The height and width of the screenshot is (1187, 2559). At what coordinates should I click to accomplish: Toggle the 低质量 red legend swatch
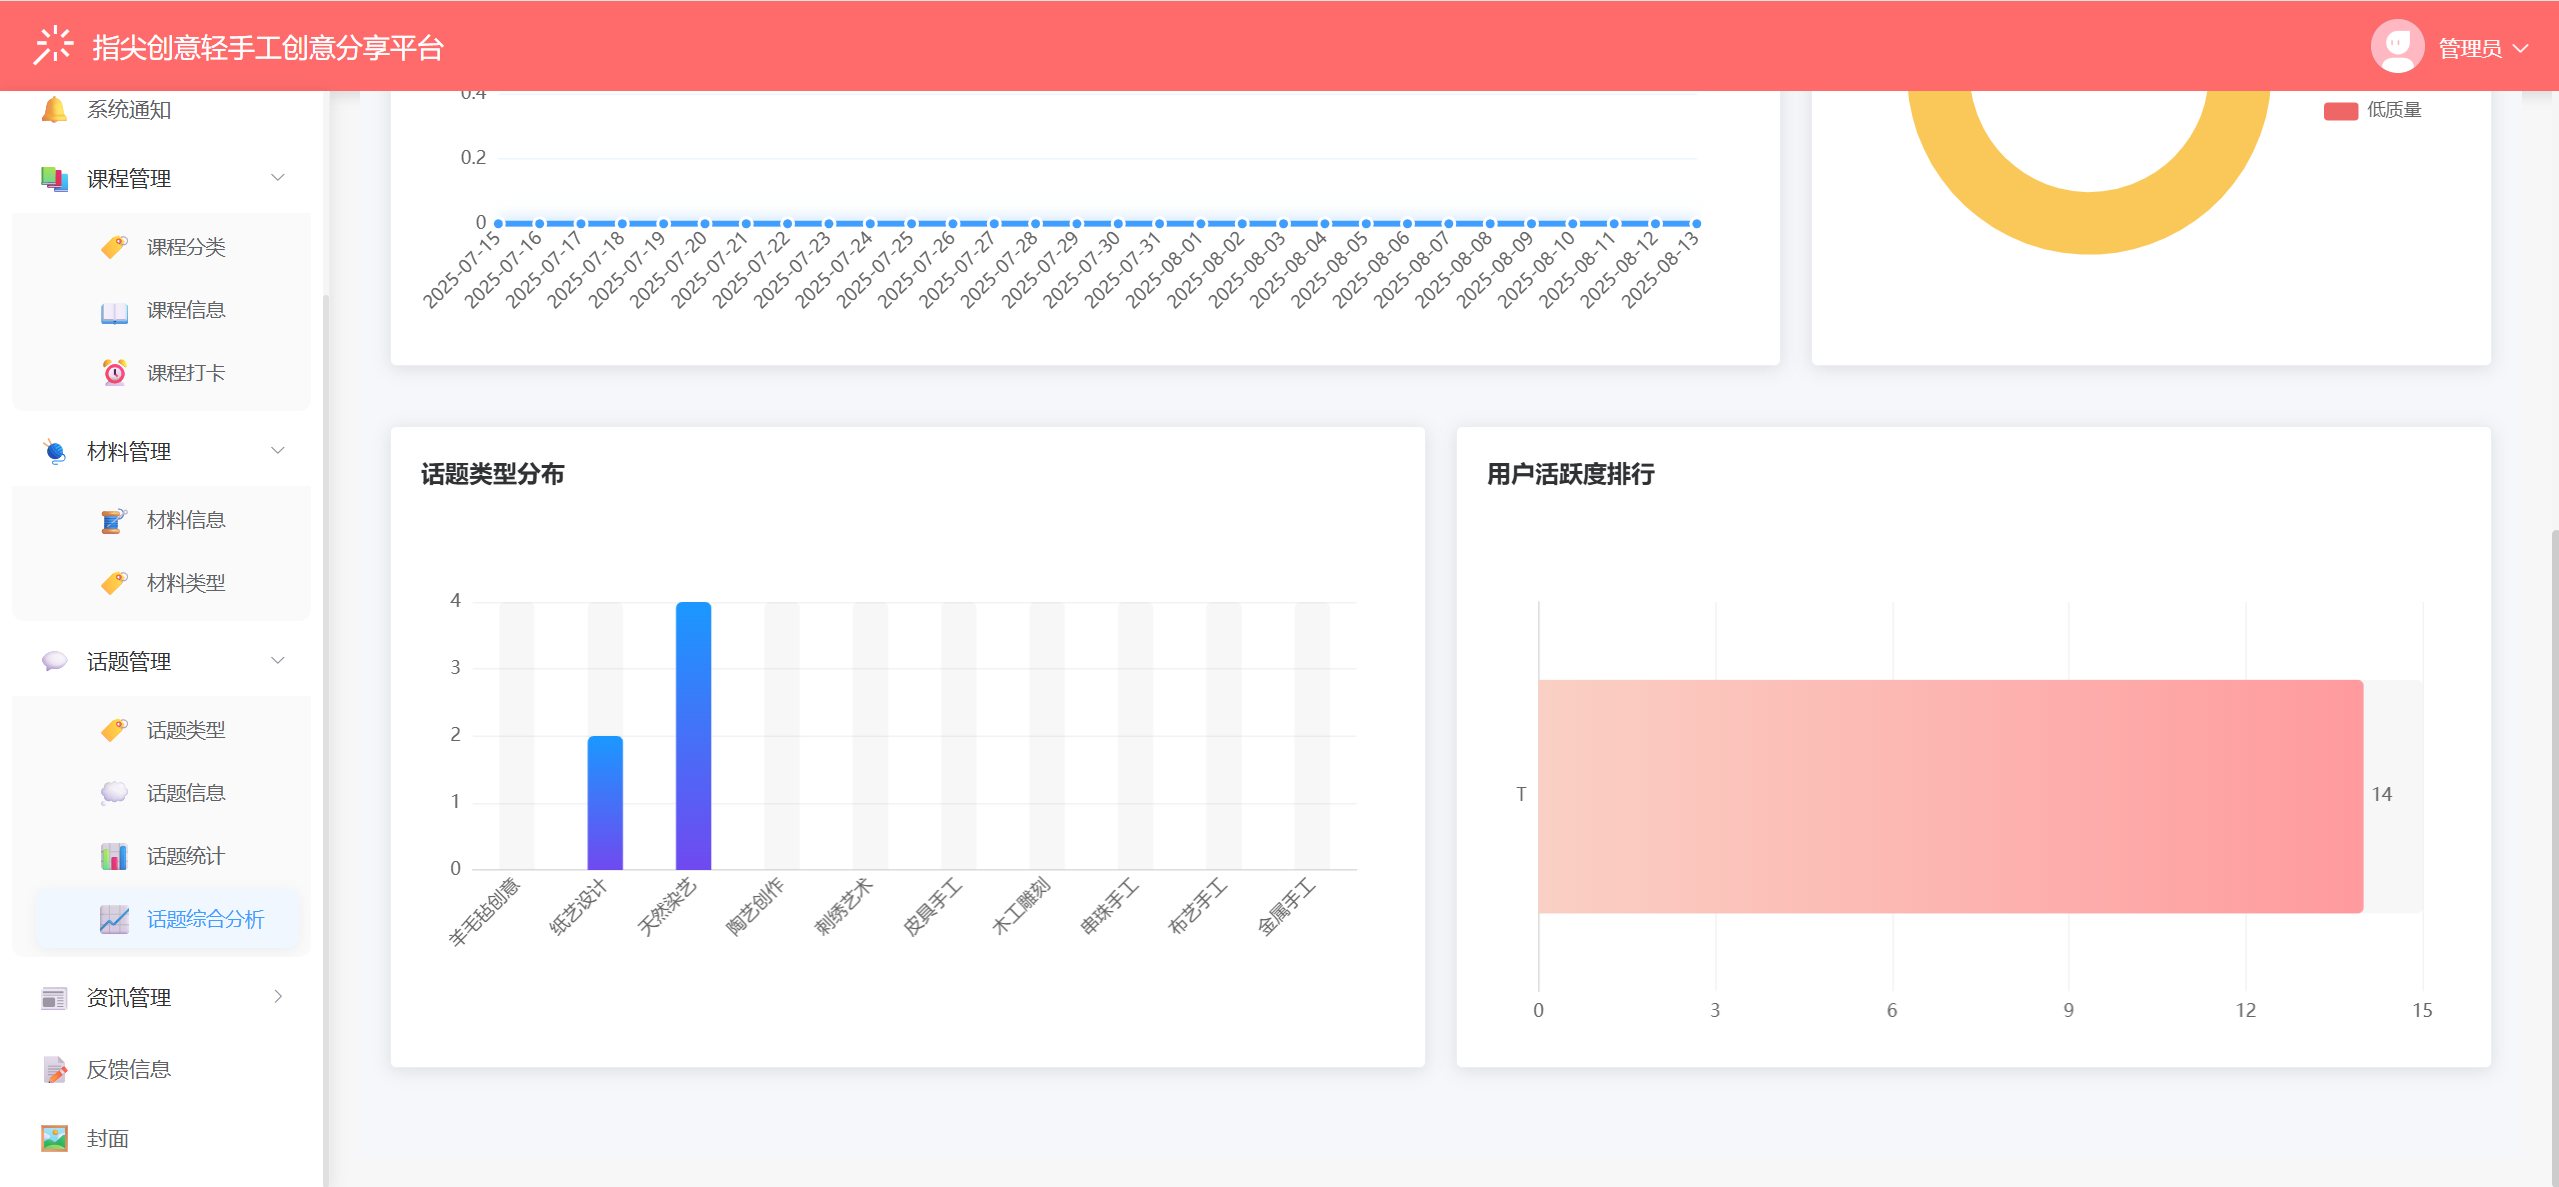pyautogui.click(x=2340, y=111)
